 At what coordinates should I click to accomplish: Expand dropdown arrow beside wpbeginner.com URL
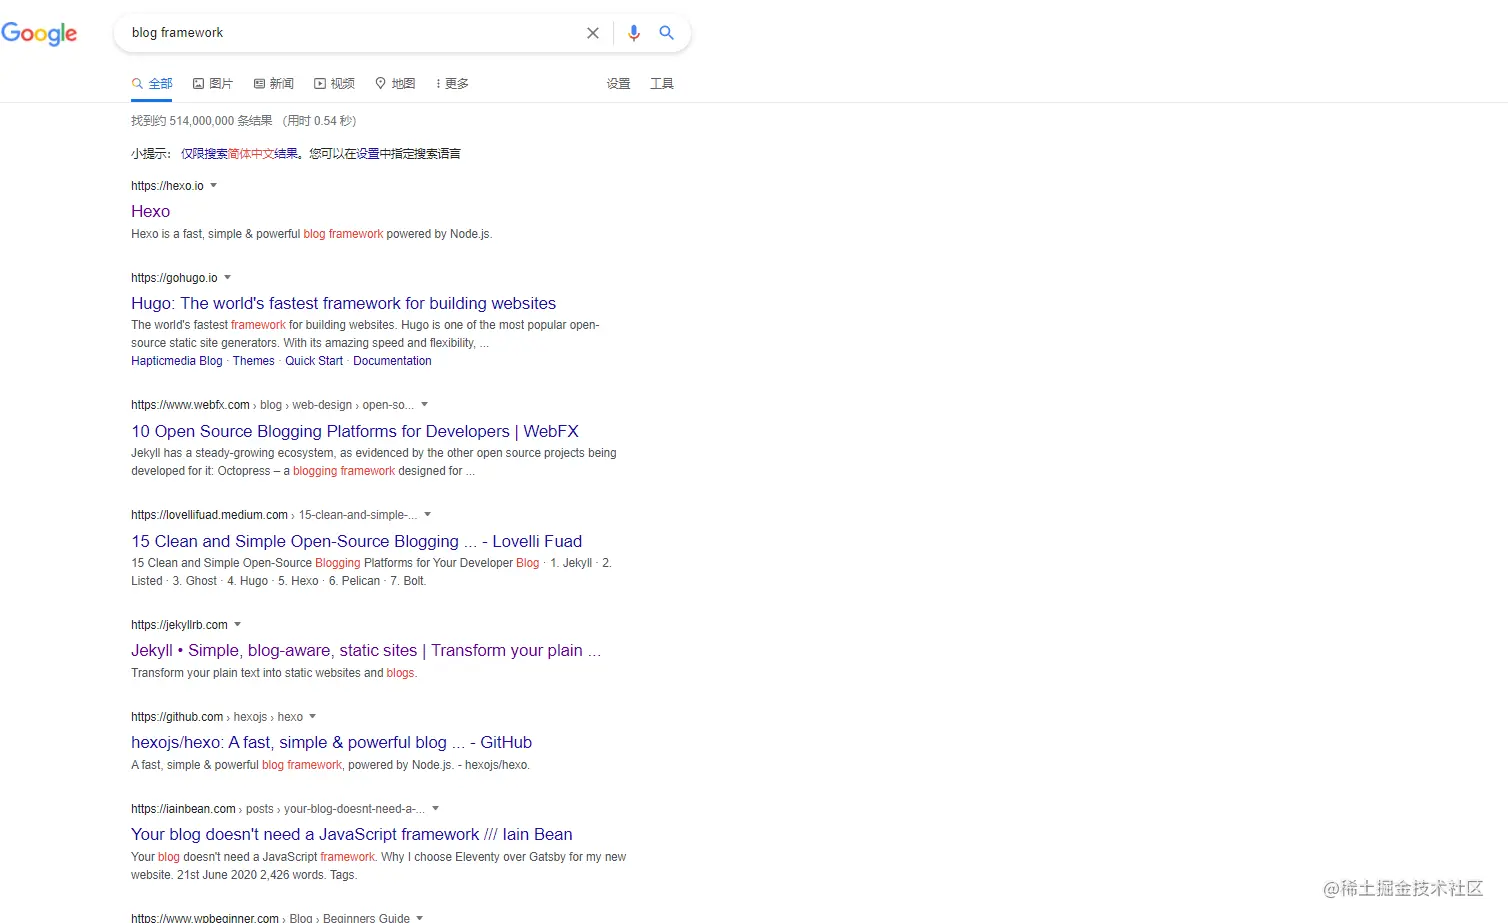(420, 917)
